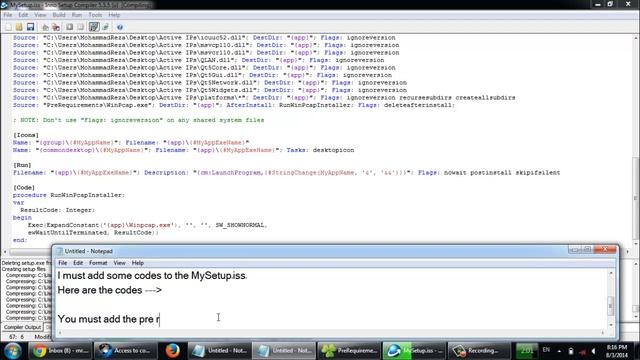The height and width of the screenshot is (360, 640).
Task: Click the QLAN.dll source line
Action: point(198,60)
